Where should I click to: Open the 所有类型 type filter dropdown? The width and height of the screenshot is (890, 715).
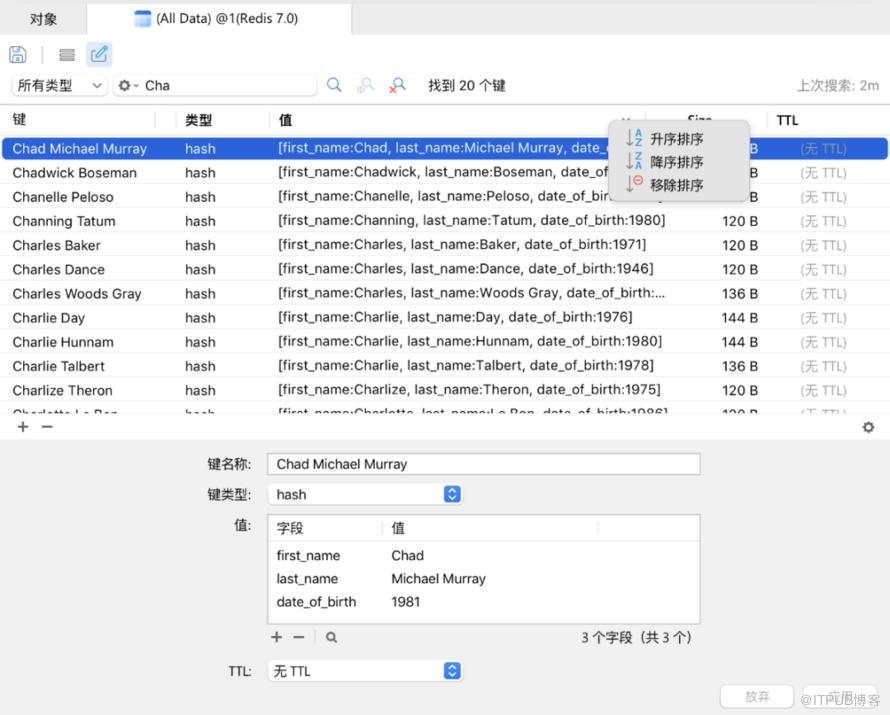tap(59, 86)
